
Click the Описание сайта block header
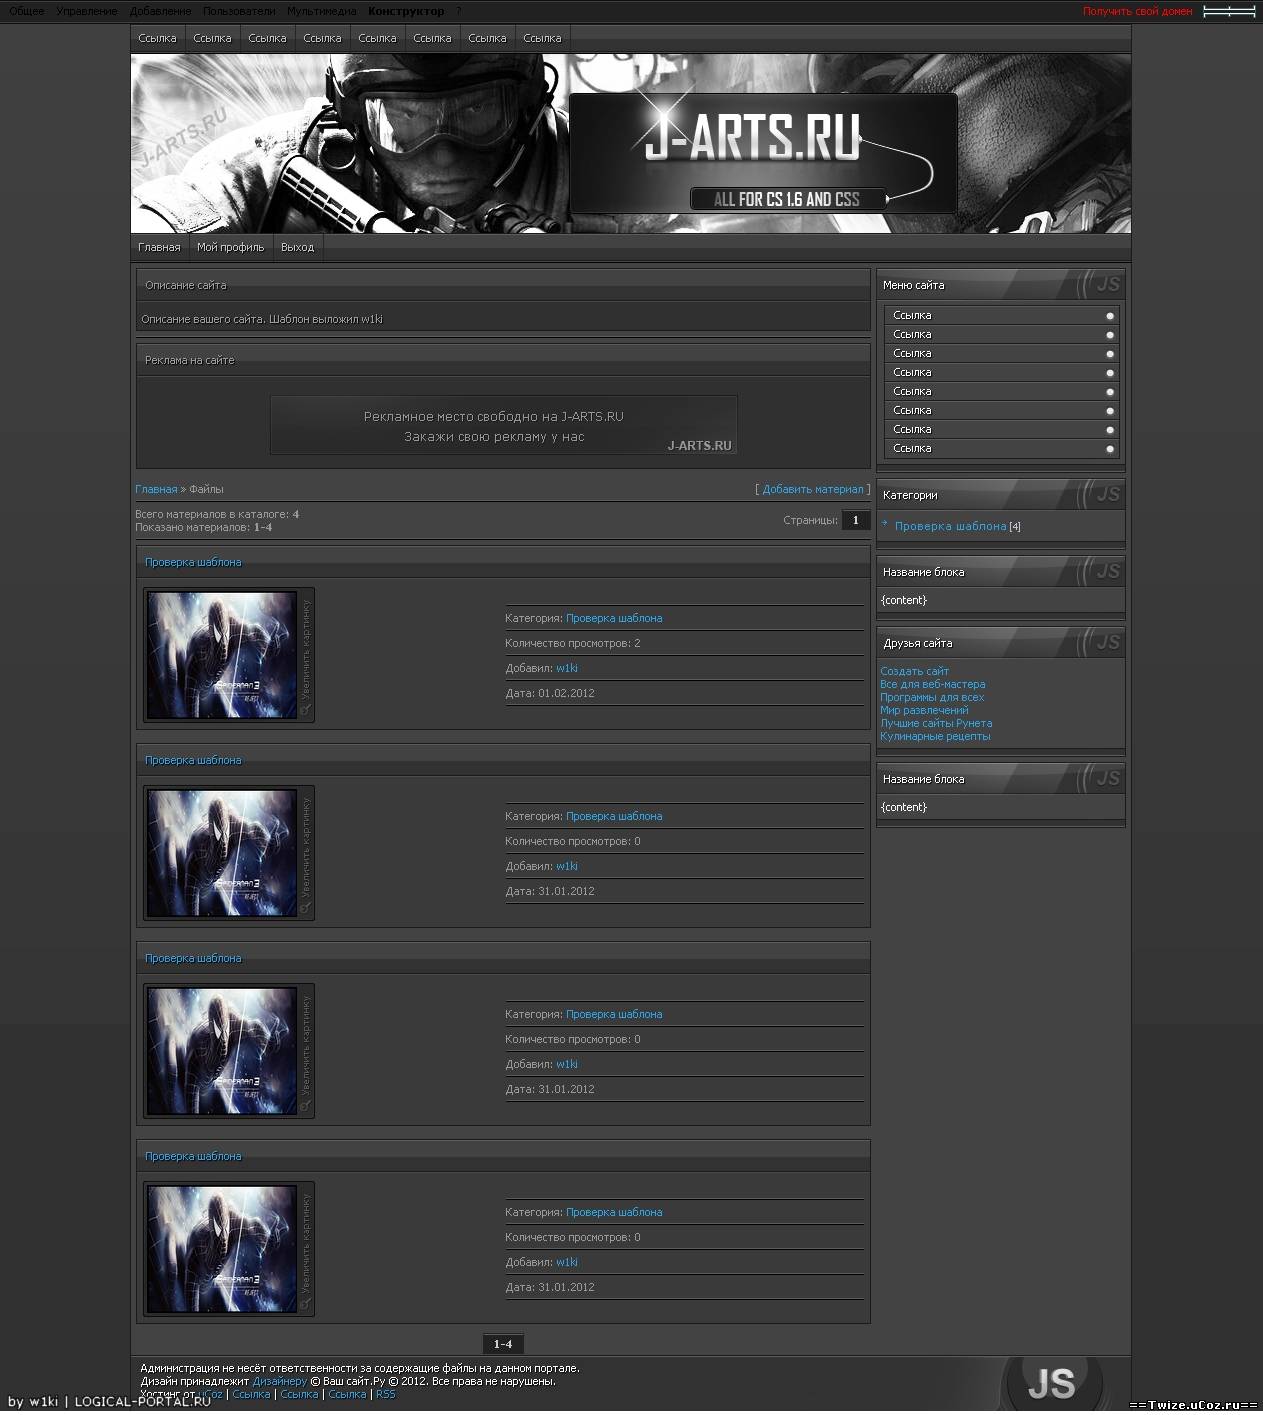pyautogui.click(x=503, y=285)
